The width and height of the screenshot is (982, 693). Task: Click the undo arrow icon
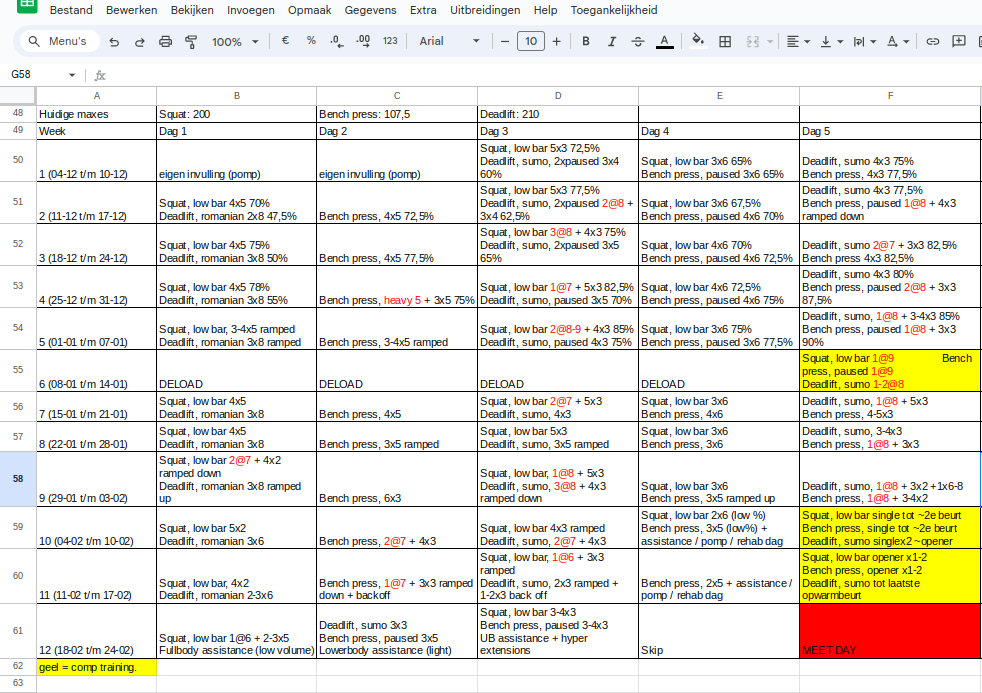(x=114, y=42)
